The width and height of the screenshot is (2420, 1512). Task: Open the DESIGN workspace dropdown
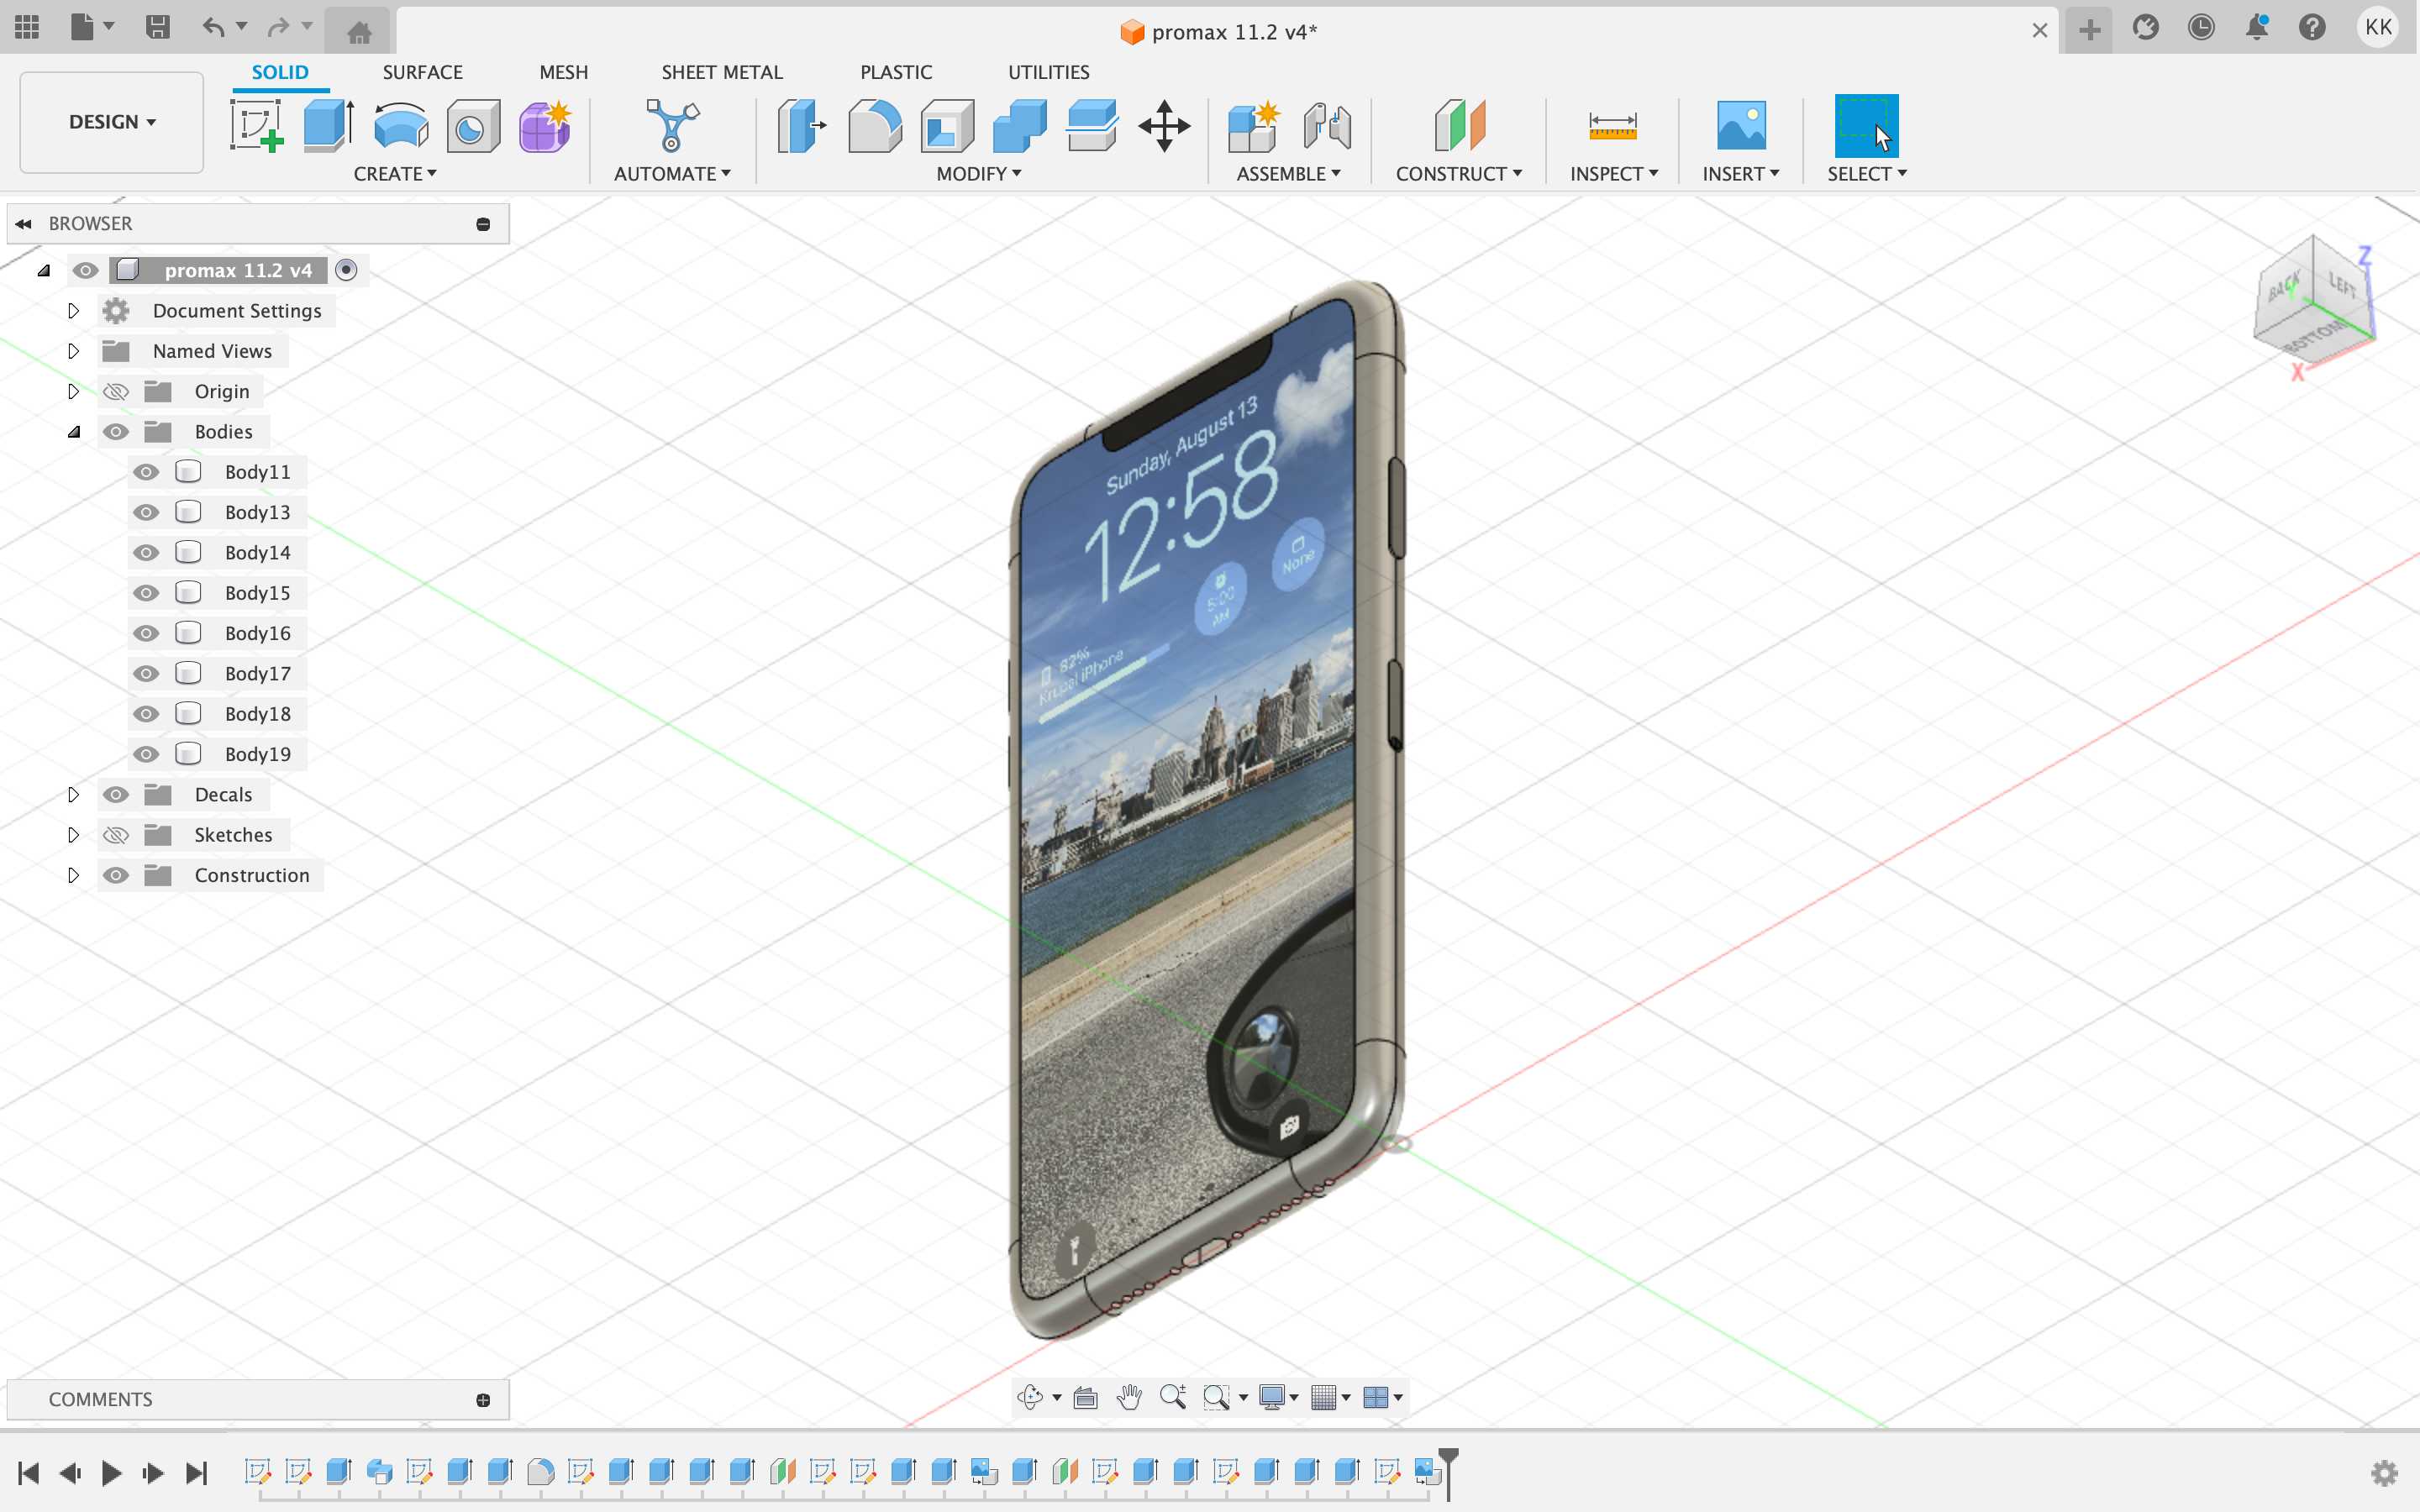point(112,122)
